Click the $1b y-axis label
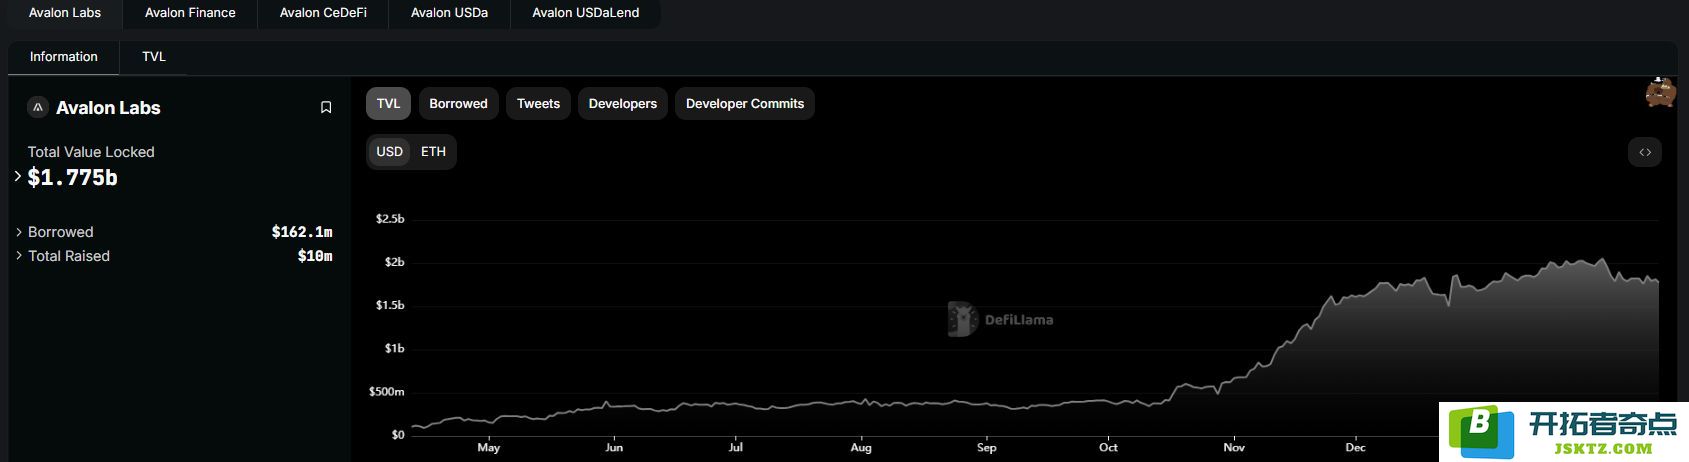 tap(394, 349)
